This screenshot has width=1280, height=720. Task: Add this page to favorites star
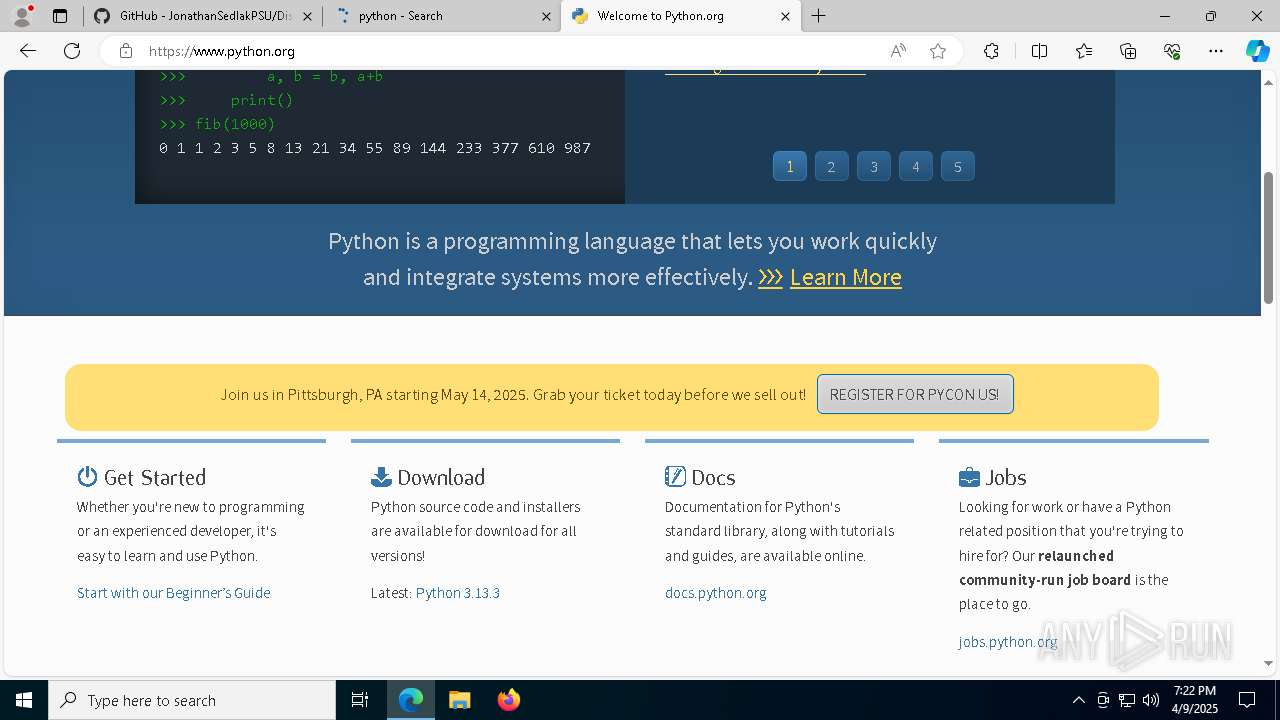pos(938,51)
